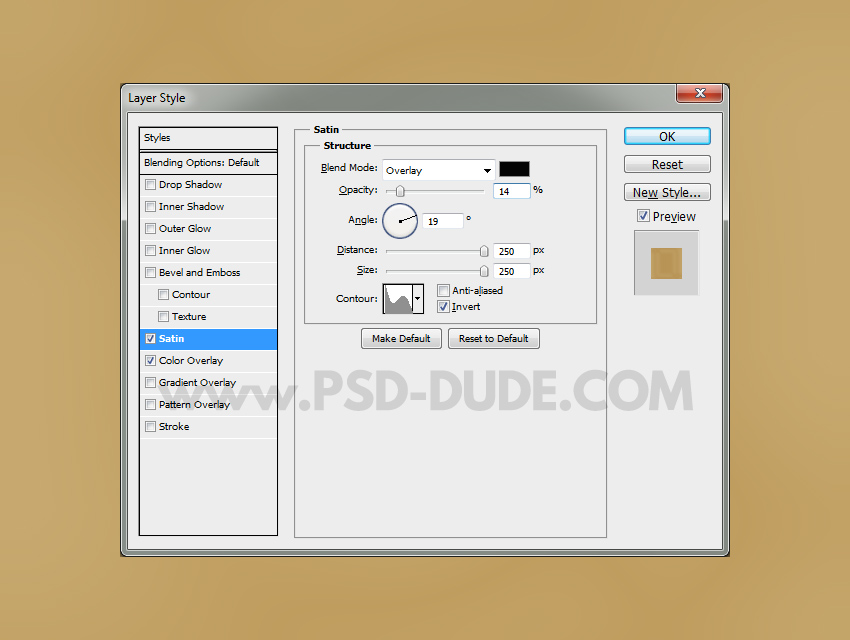Screen dimensions: 850x640
Task: Tick the Stroke checkbox
Action: (151, 426)
